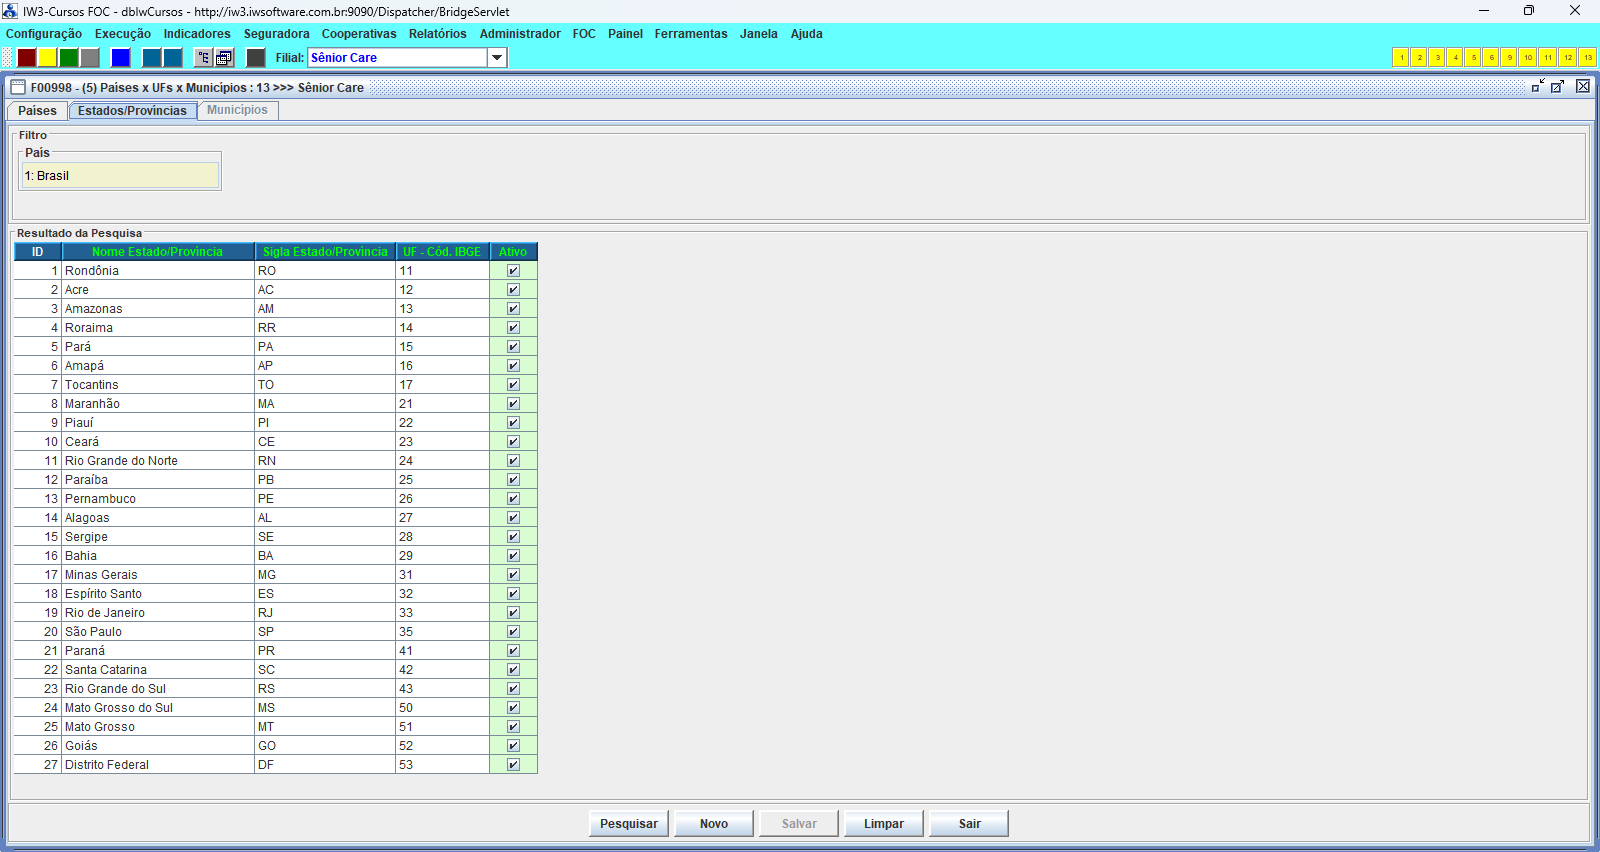Click the Goiás name cell

(158, 746)
